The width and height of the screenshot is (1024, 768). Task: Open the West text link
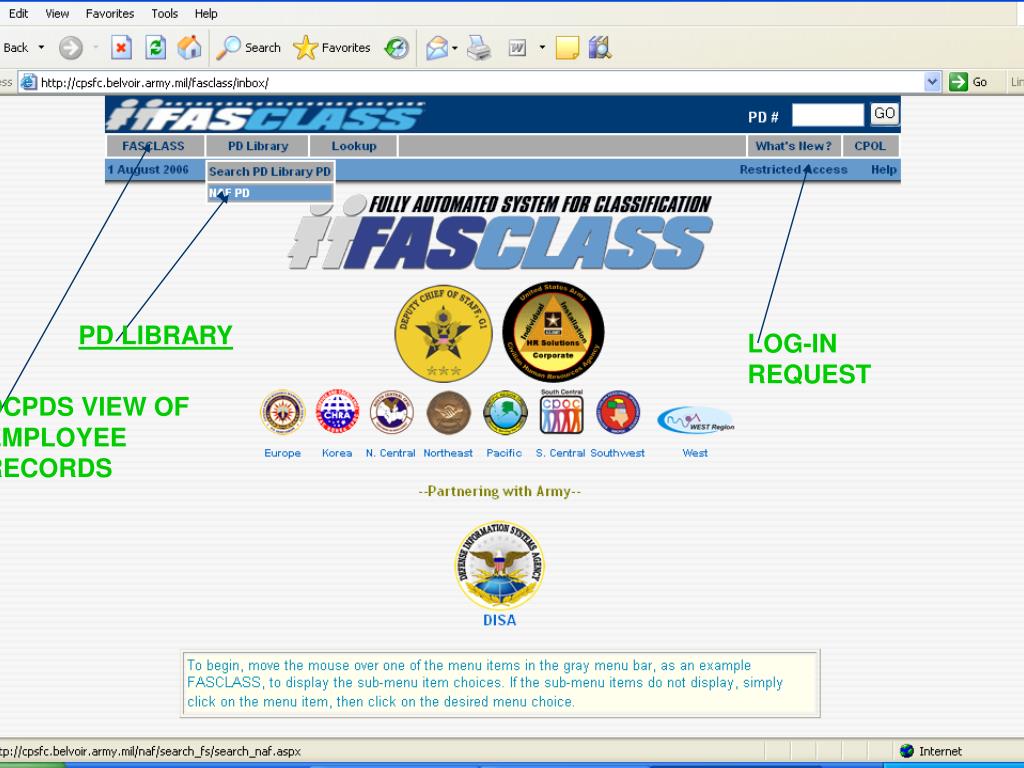coord(695,453)
